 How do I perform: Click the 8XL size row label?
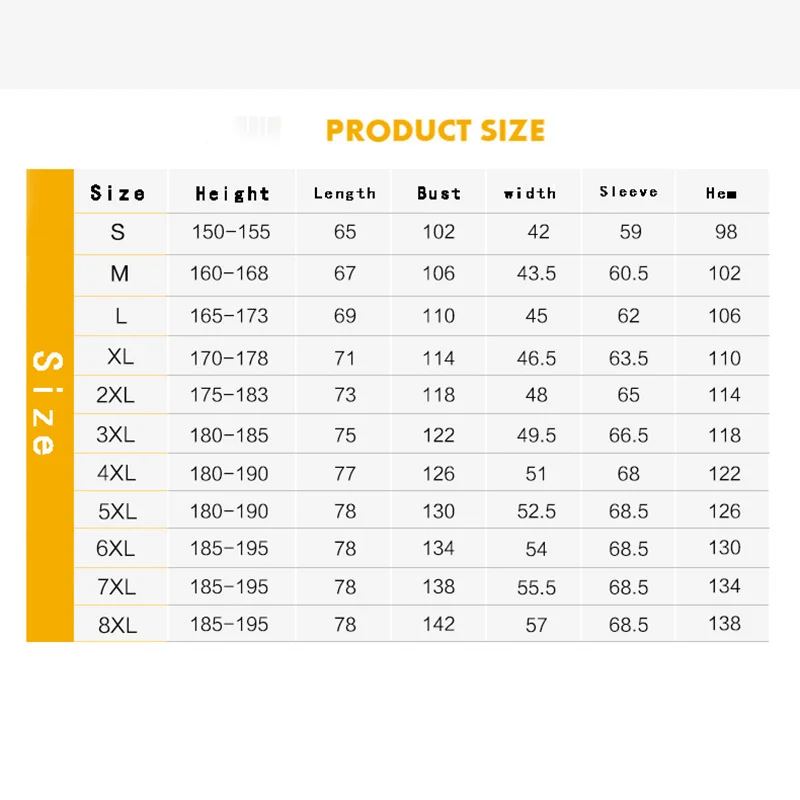tap(117, 625)
